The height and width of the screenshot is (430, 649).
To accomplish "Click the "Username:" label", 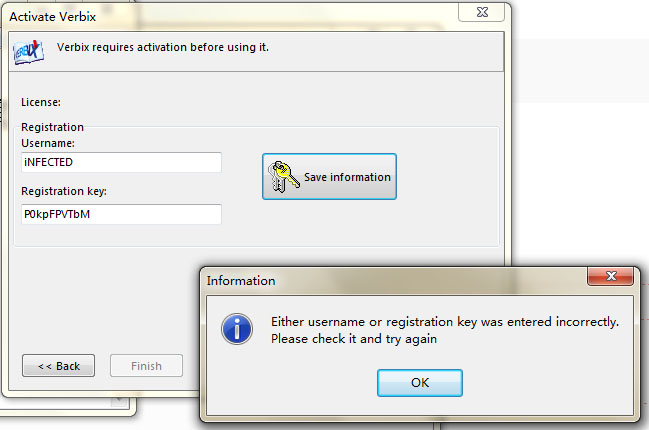I will click(x=48, y=143).
